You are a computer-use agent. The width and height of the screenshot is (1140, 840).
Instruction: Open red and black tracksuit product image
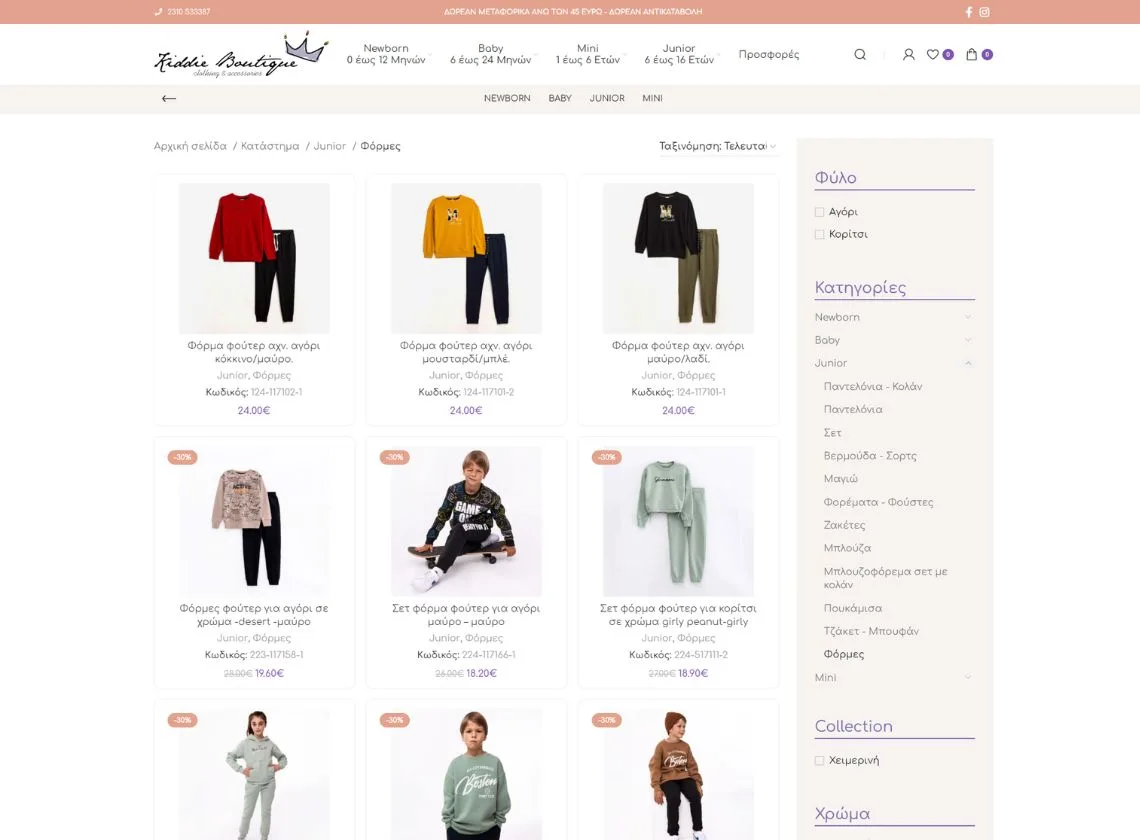pyautogui.click(x=254, y=258)
